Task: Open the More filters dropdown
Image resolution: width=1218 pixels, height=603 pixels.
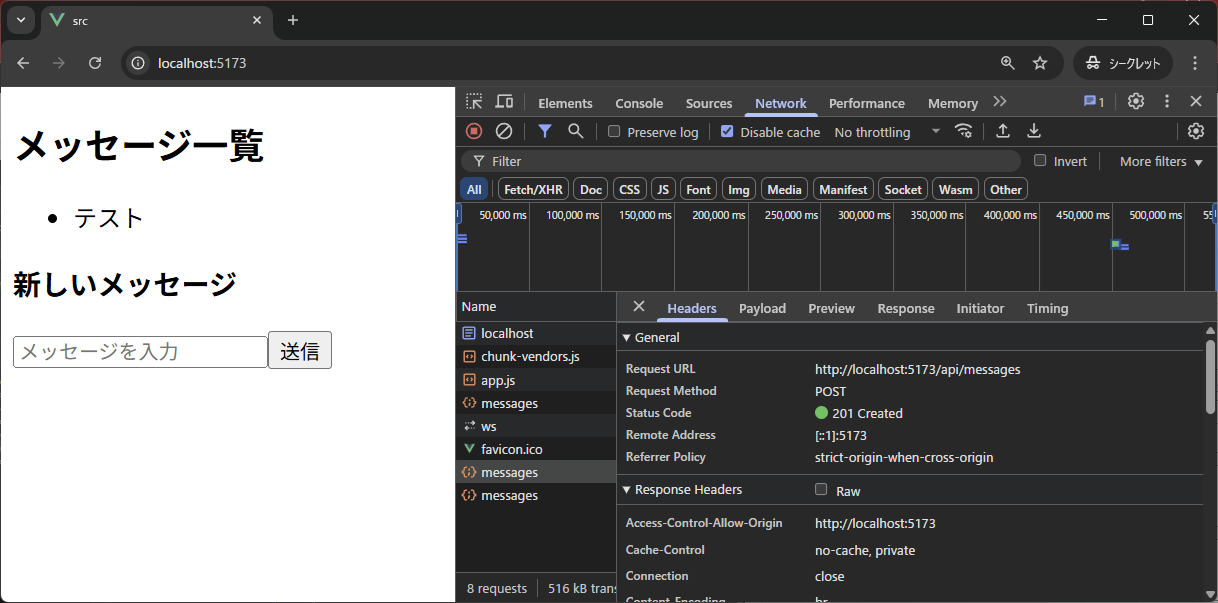Action: click(x=1160, y=161)
